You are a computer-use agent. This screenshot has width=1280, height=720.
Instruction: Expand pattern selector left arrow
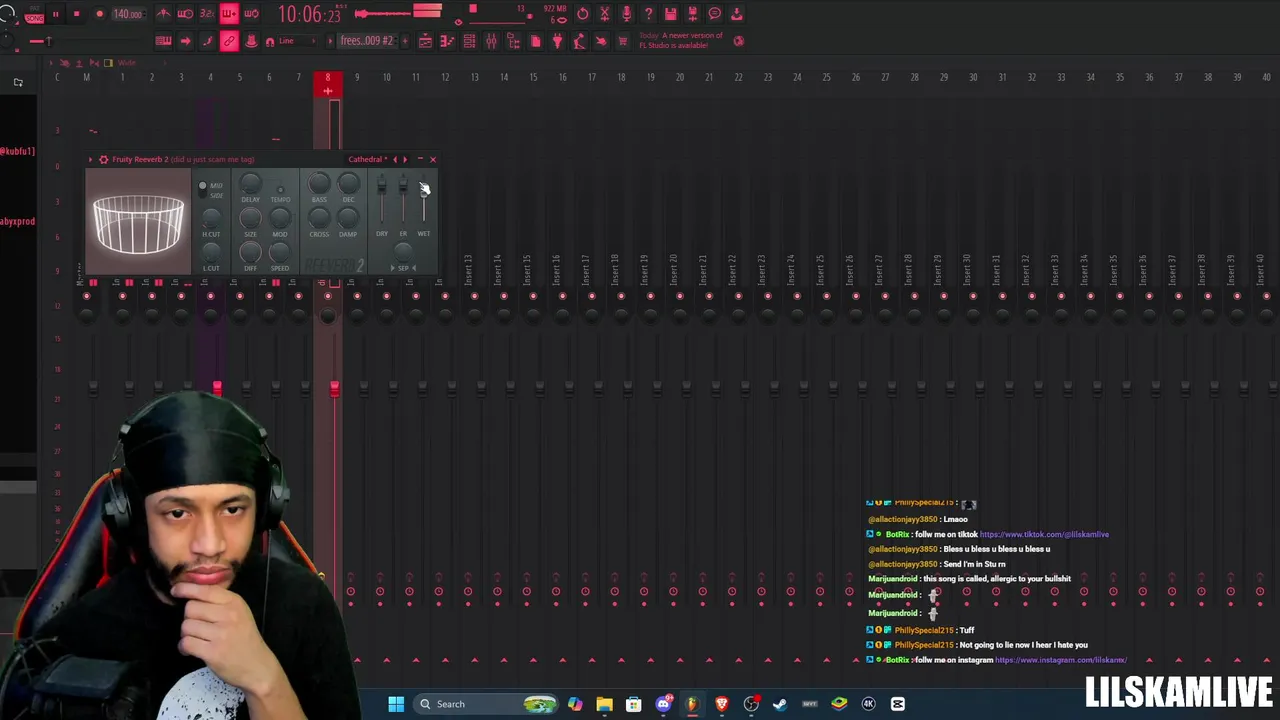coord(331,41)
